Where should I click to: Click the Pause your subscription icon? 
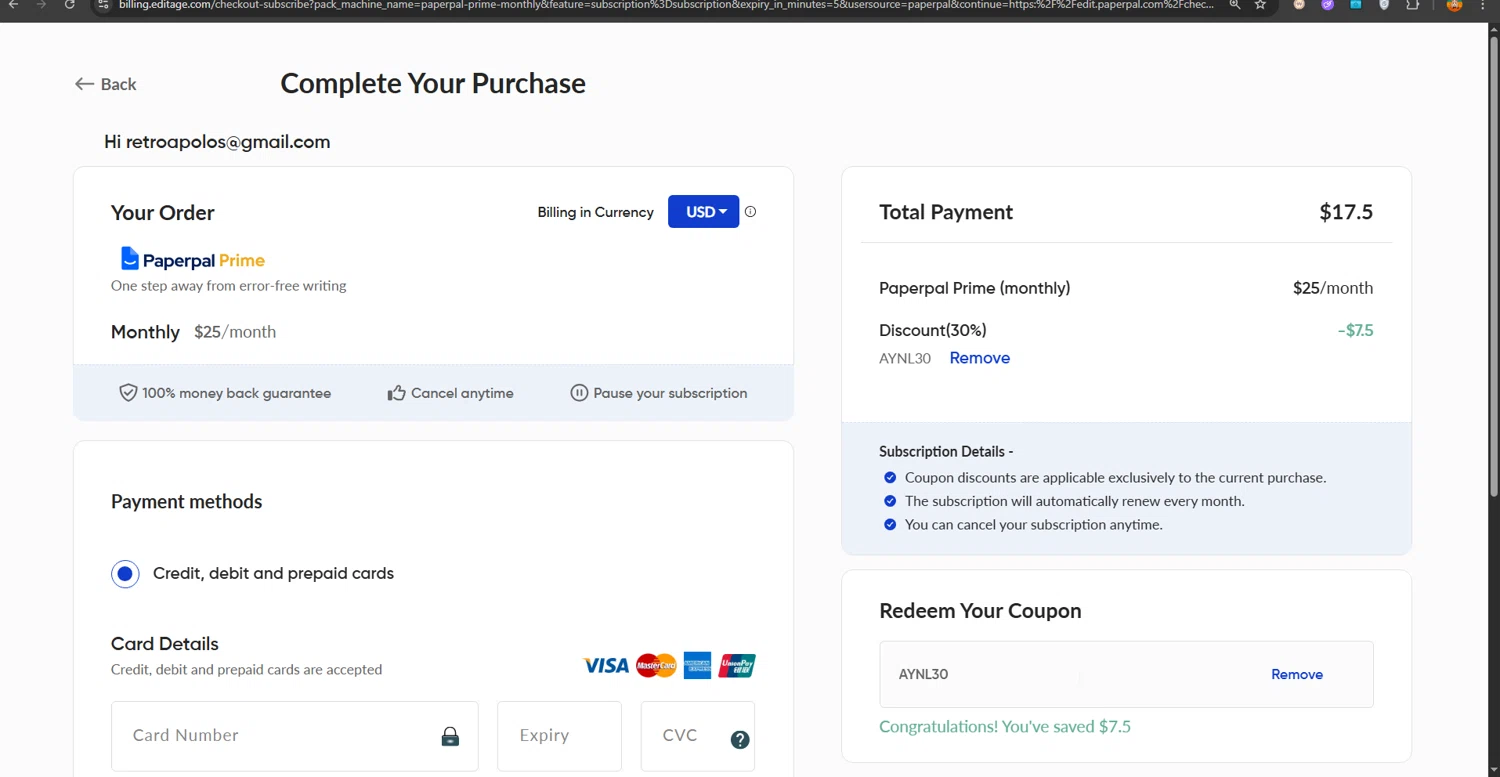[x=579, y=393]
